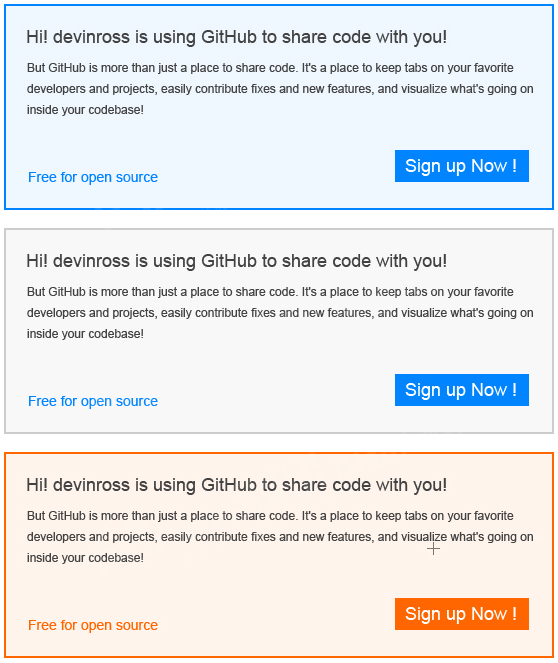This screenshot has height=663, width=558.
Task: Click 'inside your codebase!' in the gray card
Action: tap(85, 334)
